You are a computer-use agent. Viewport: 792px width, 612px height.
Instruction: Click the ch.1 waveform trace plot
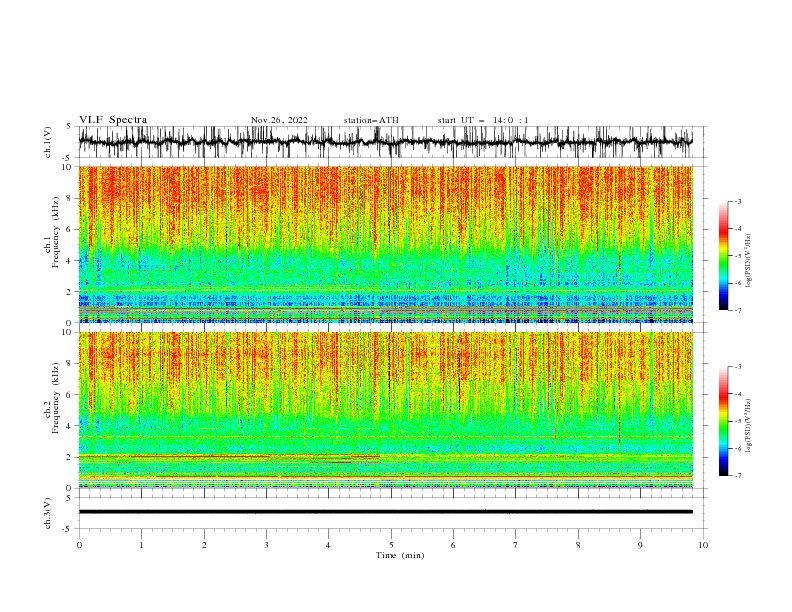pyautogui.click(x=386, y=142)
